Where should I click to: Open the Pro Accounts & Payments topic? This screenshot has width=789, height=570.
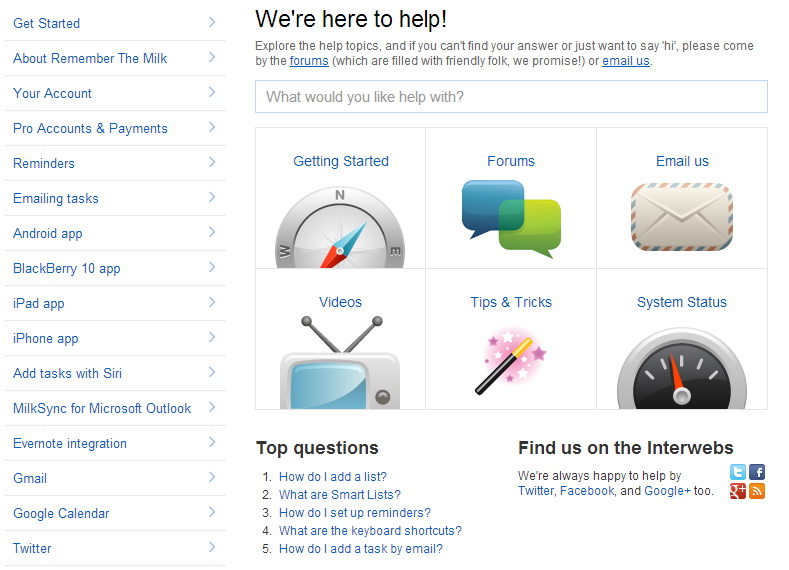pos(90,128)
